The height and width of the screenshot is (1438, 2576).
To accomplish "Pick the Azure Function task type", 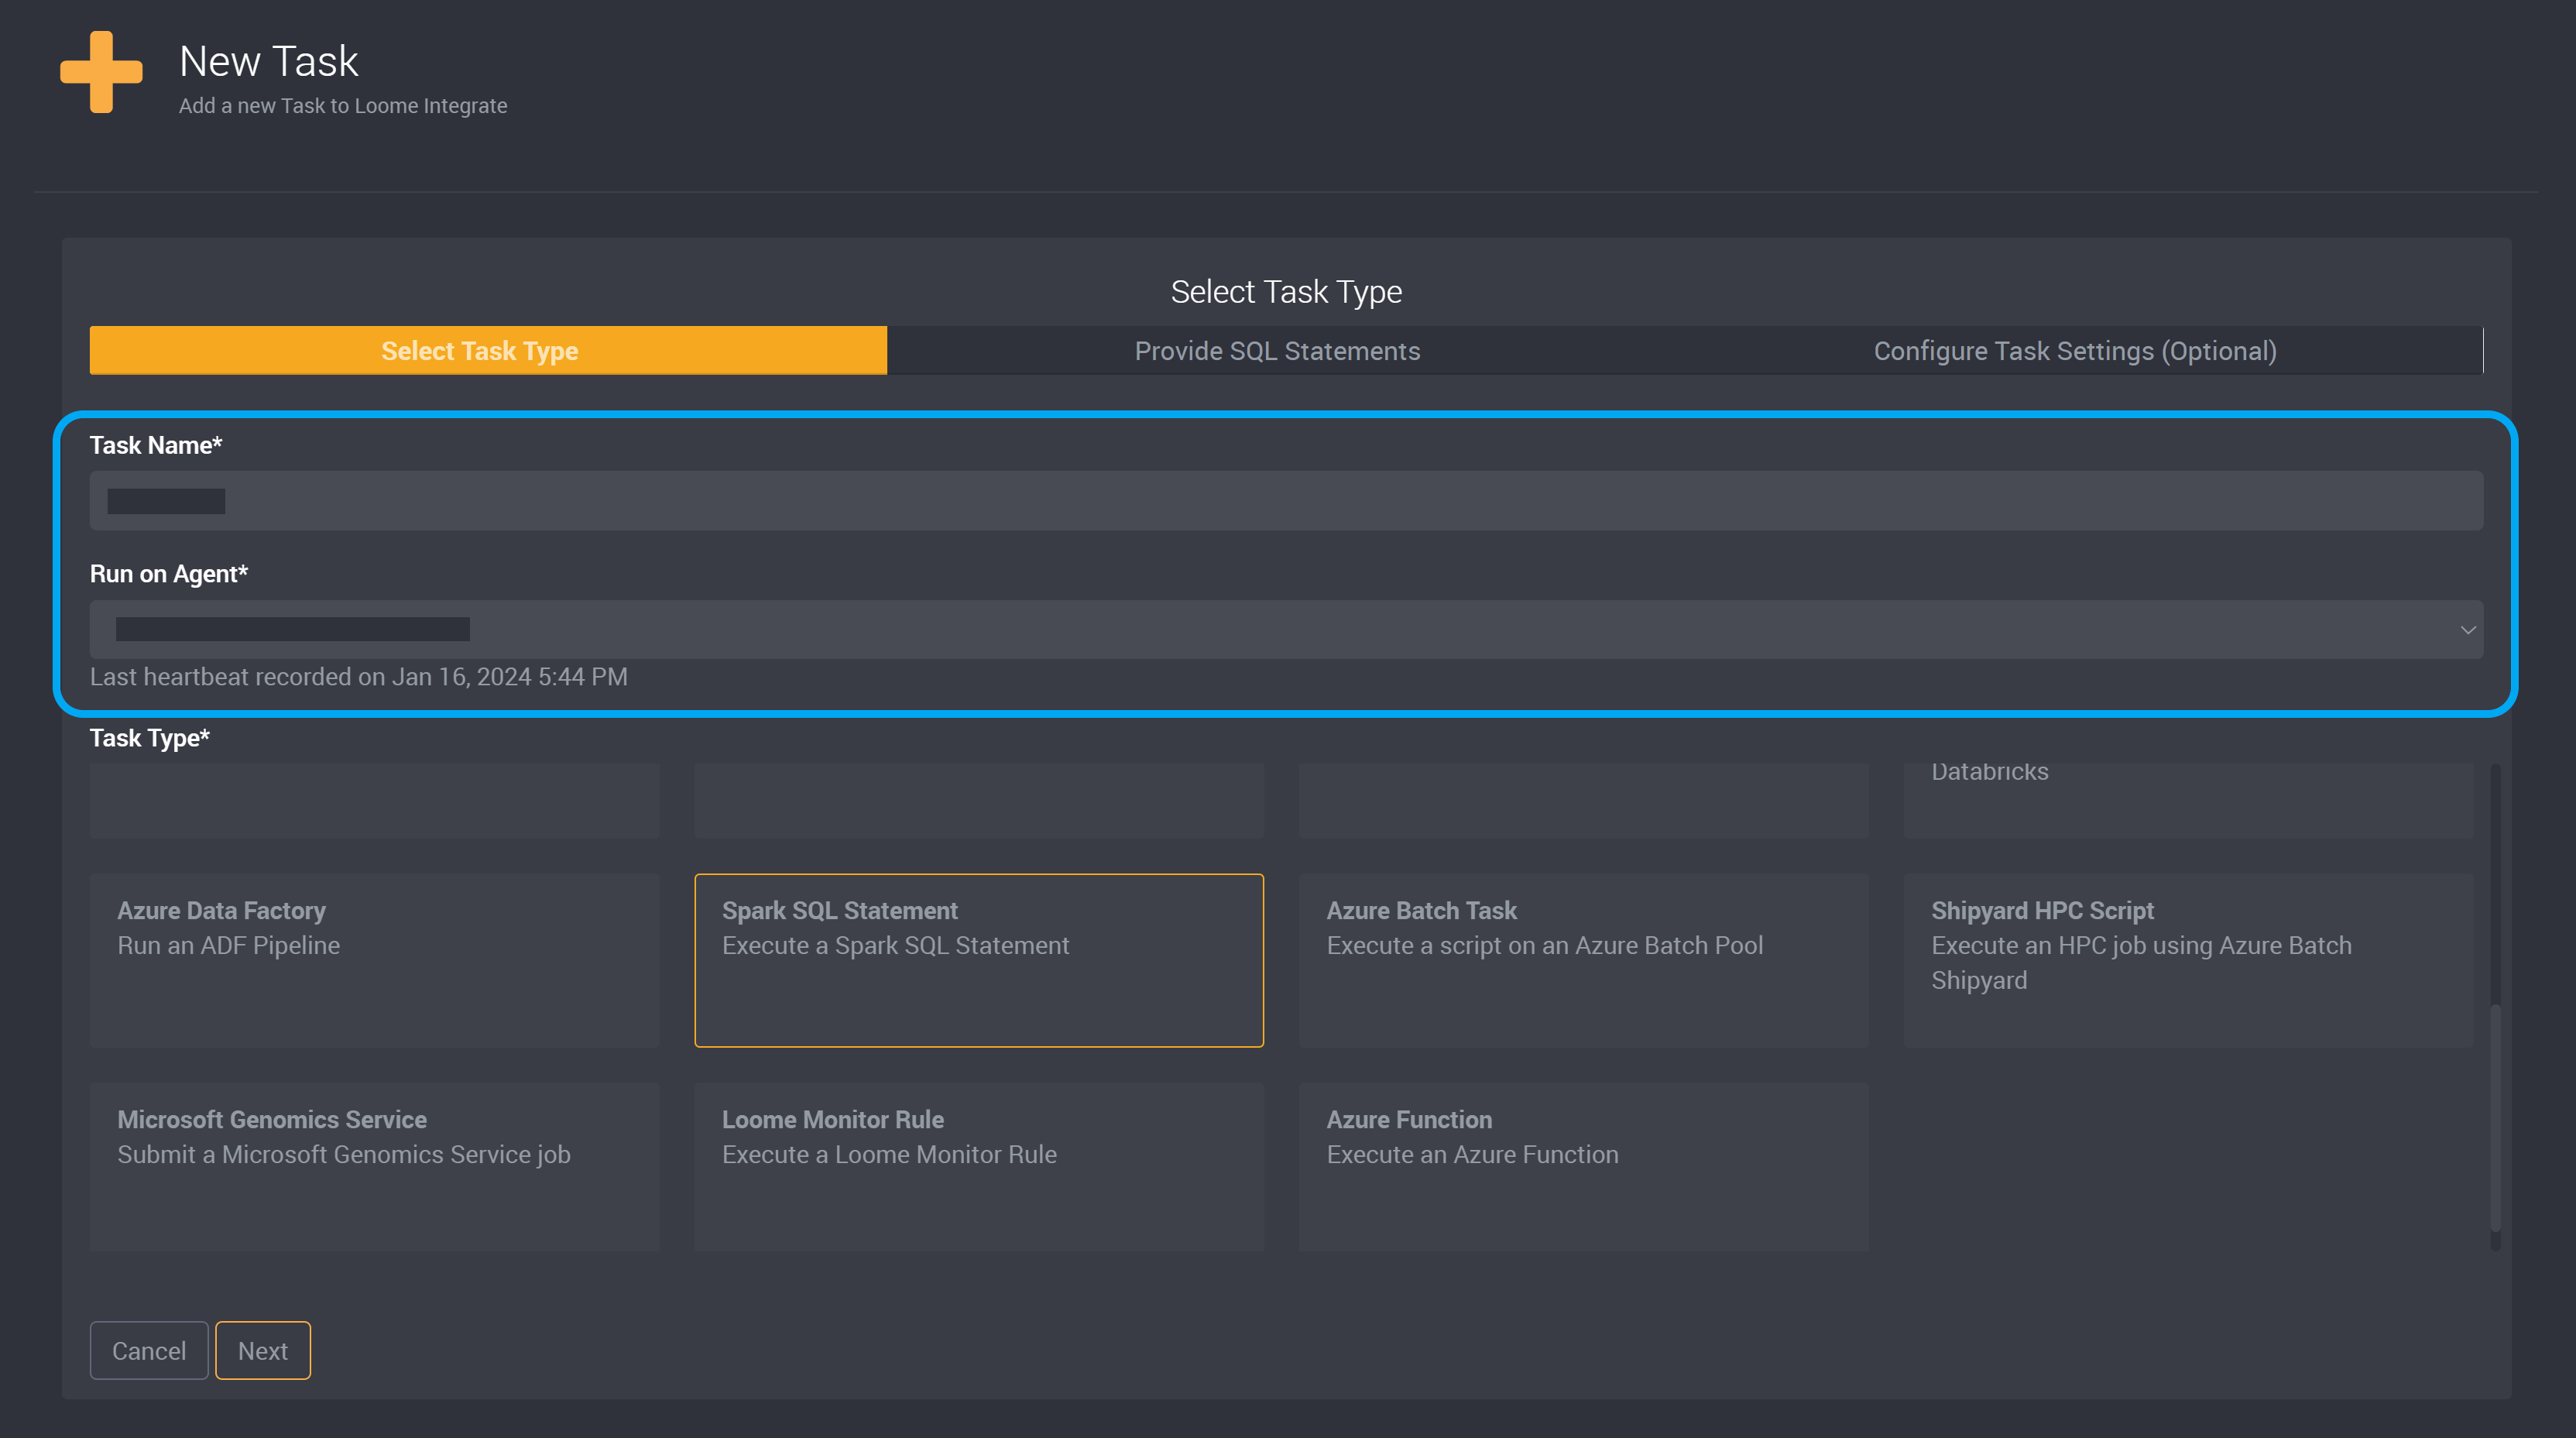I will pyautogui.click(x=1583, y=1166).
